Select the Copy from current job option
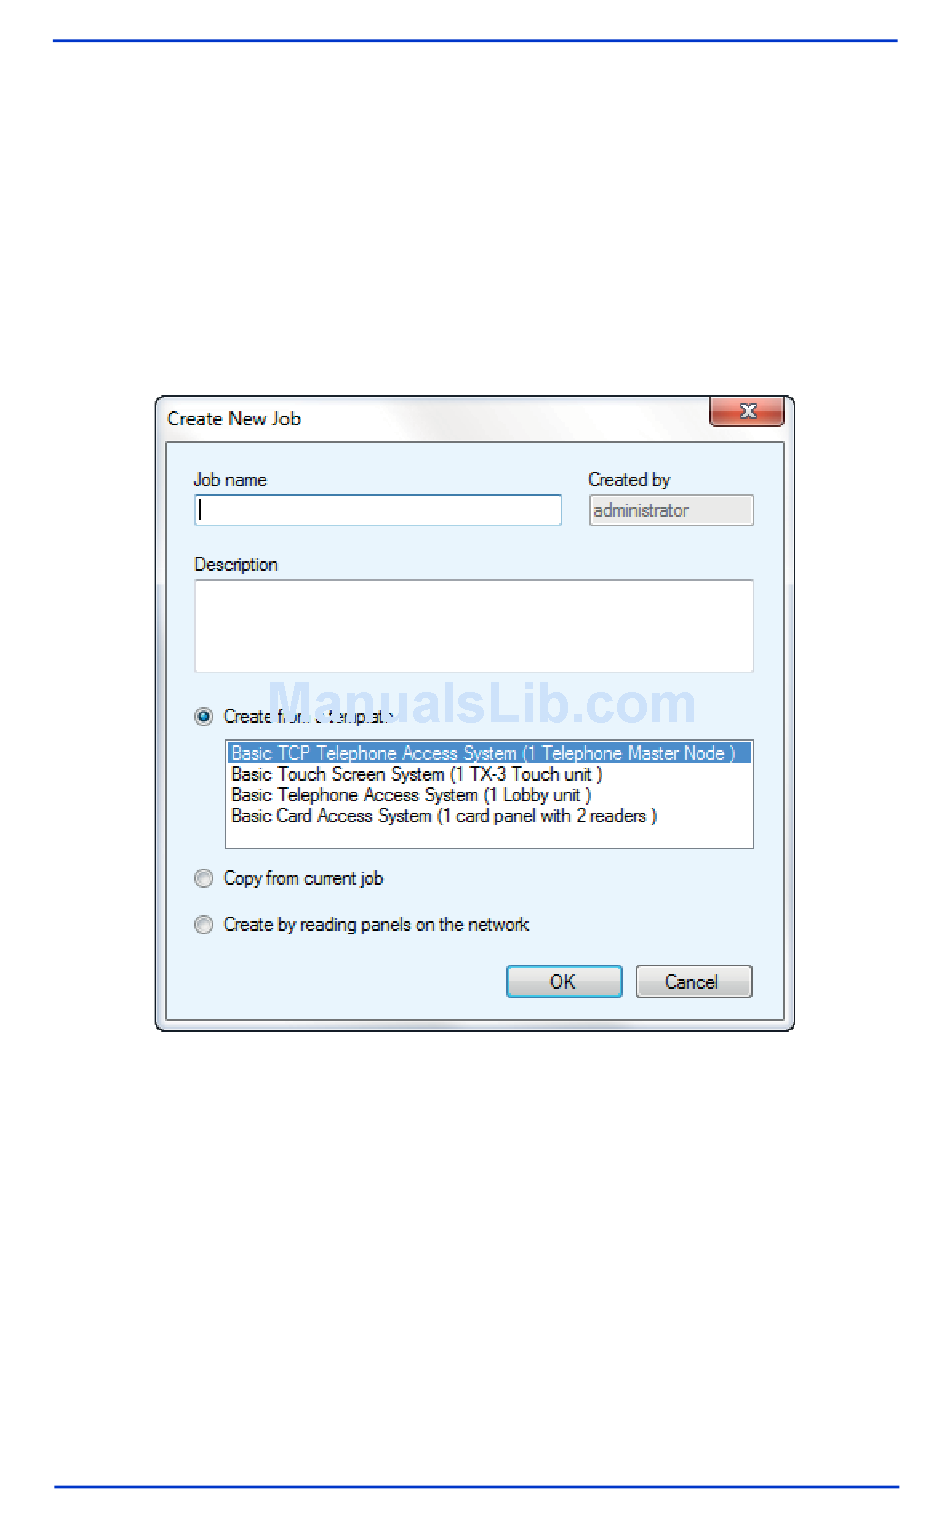Viewport: 950px width, 1514px height. pos(204,878)
